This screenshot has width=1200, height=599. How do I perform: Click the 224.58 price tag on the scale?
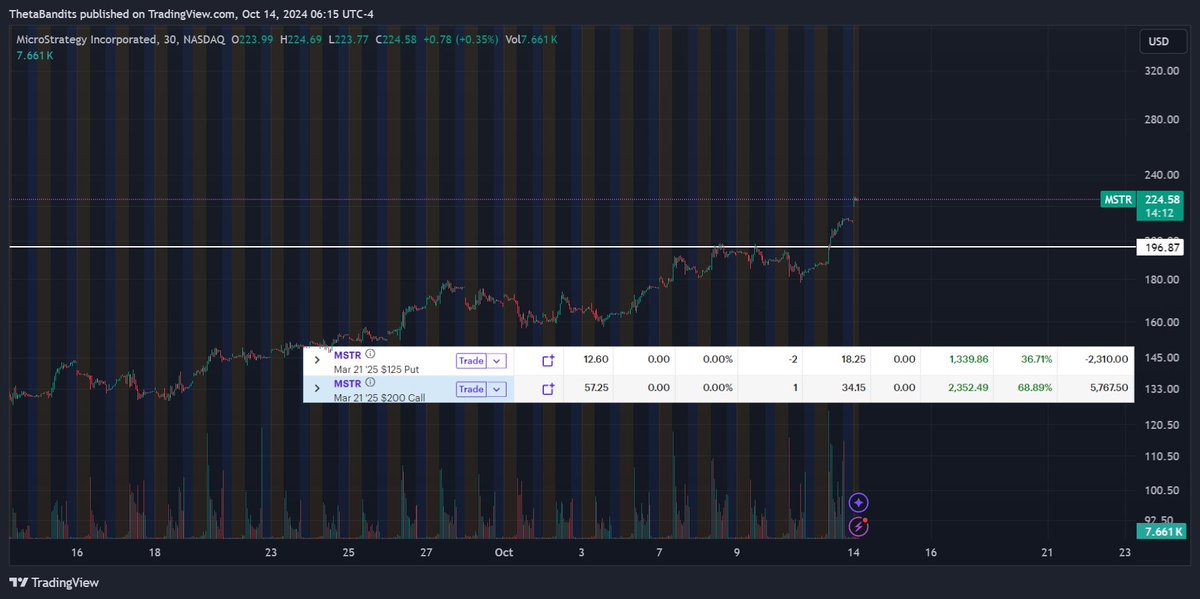[x=1161, y=199]
